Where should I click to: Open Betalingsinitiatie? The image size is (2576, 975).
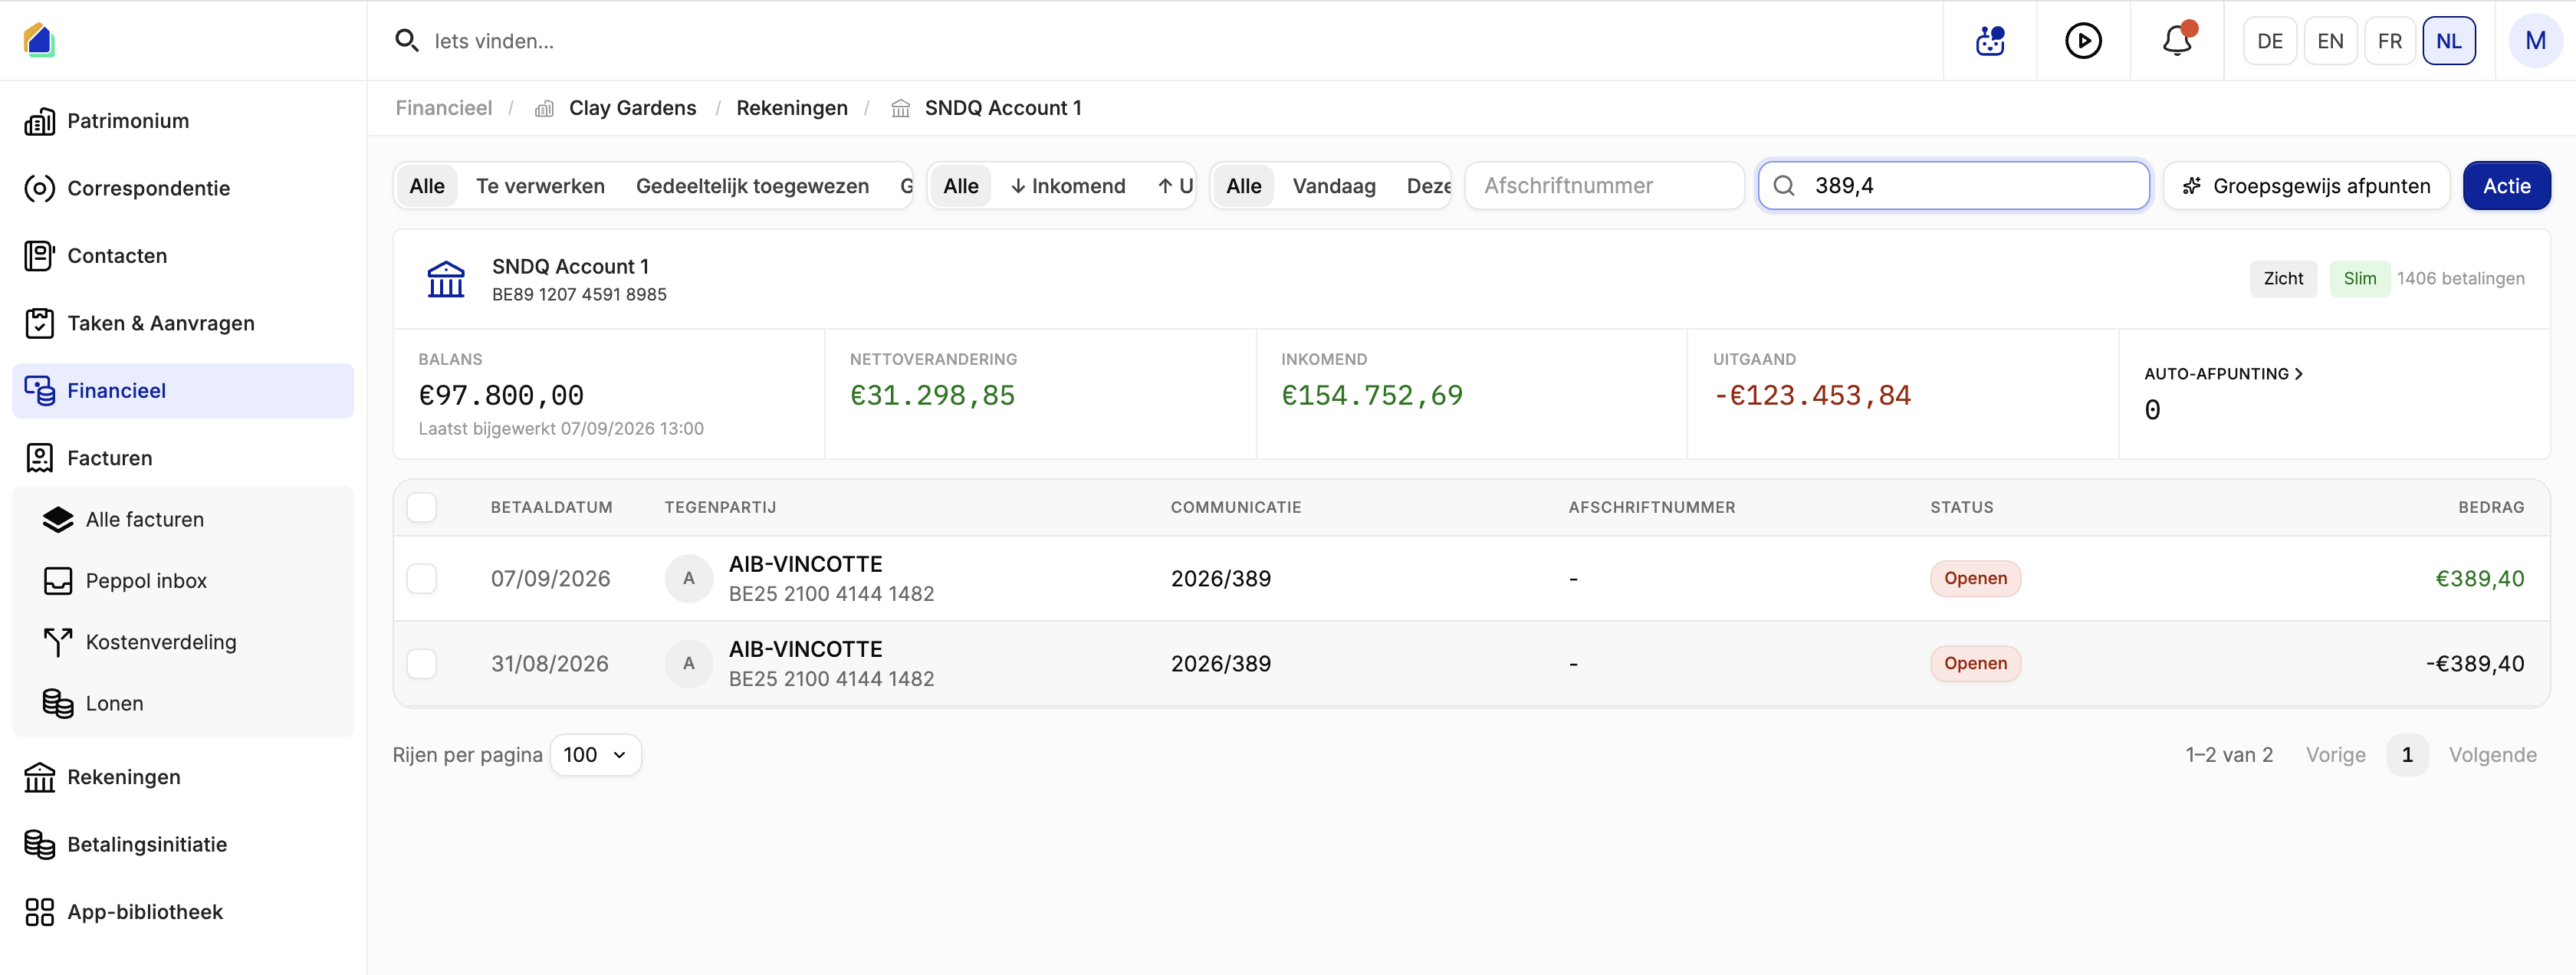click(x=183, y=845)
